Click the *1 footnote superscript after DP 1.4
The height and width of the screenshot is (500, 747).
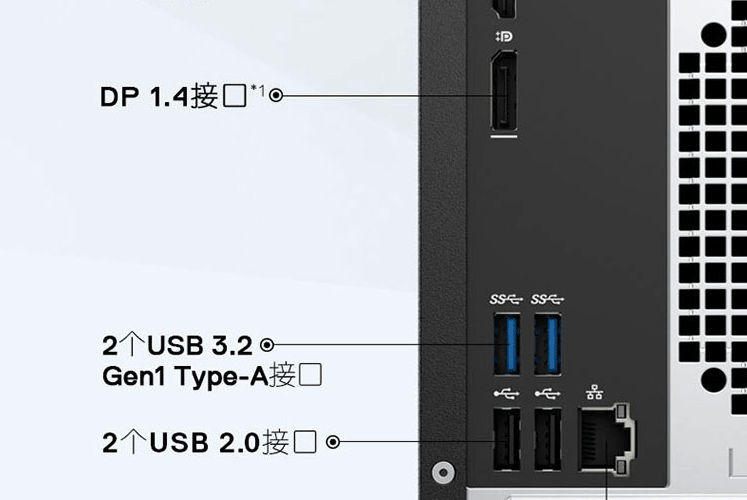tap(258, 90)
